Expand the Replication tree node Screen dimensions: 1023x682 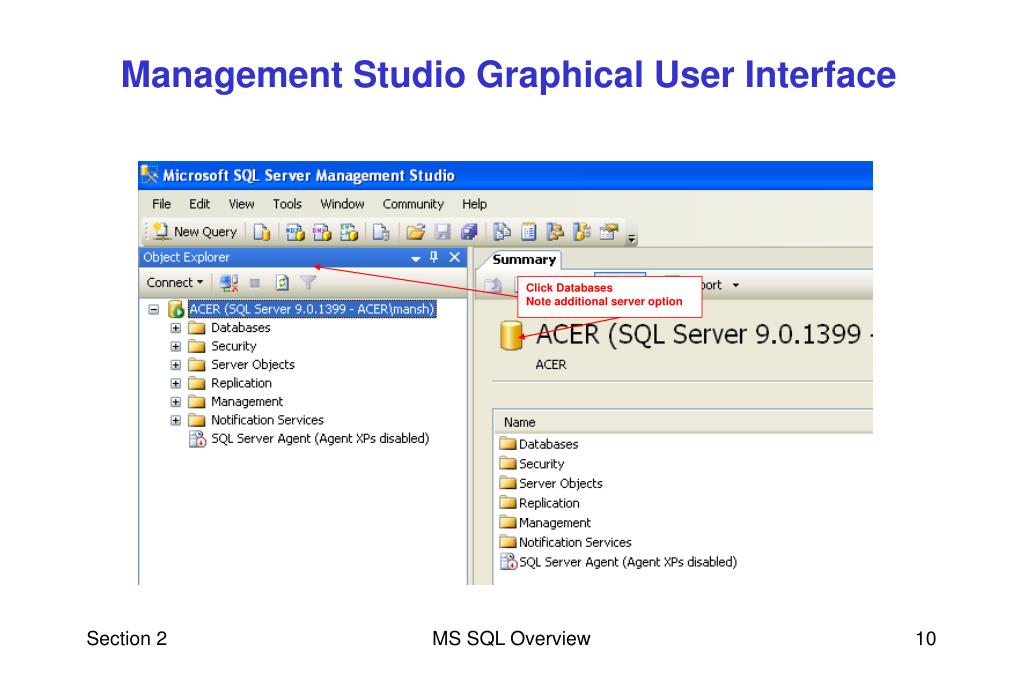[x=176, y=383]
